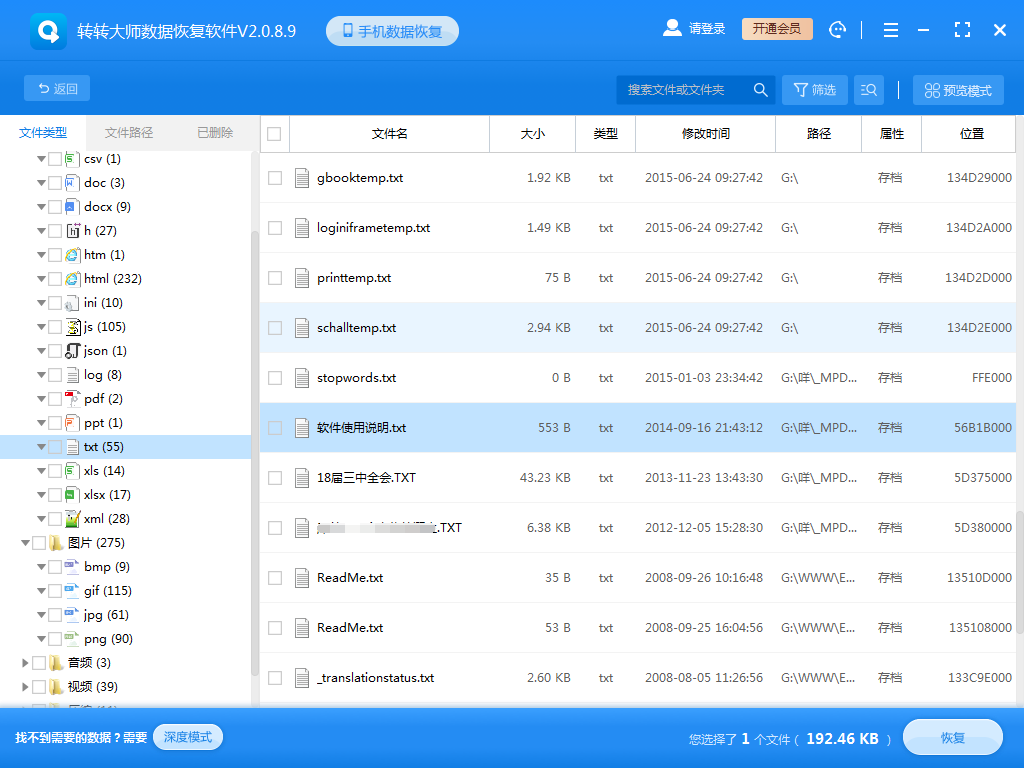The width and height of the screenshot is (1024, 768).
Task: Click the advanced search icon beside 筛选
Action: (x=868, y=89)
